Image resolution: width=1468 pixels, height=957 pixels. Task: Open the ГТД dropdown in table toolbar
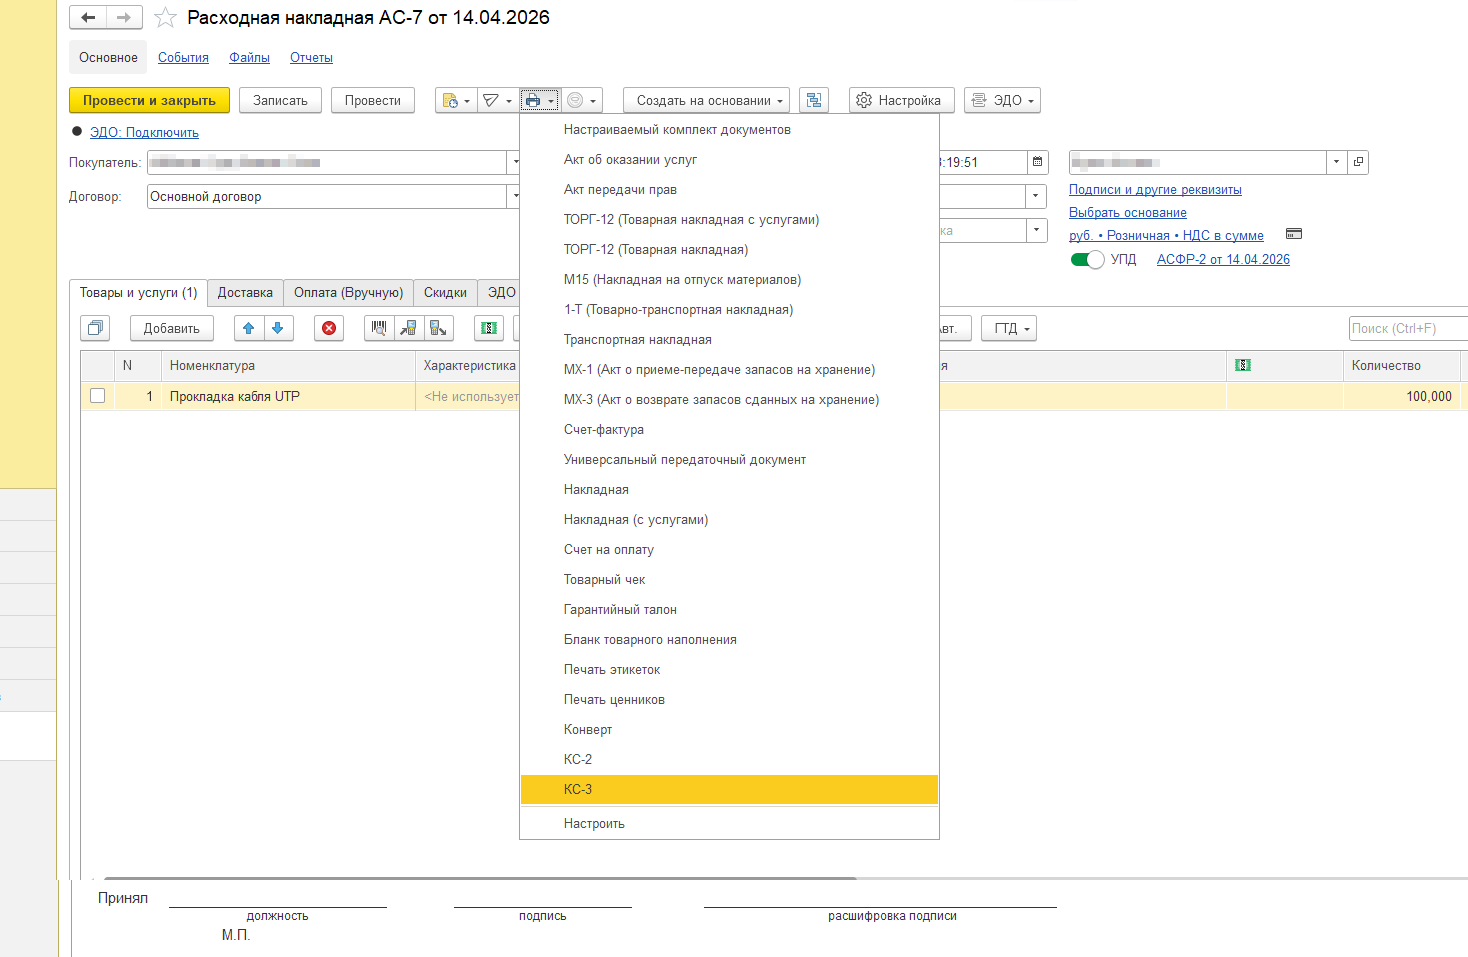(x=1009, y=328)
